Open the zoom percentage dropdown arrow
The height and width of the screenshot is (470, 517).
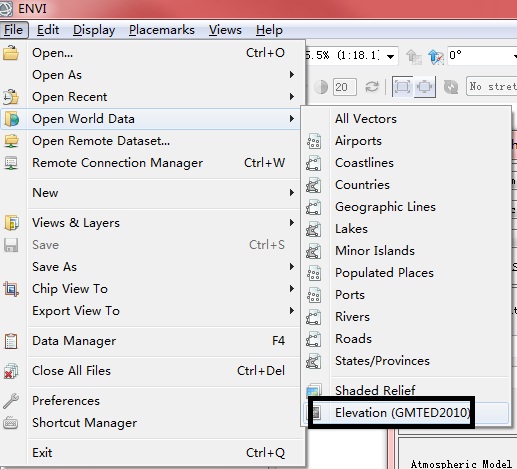coord(390,56)
